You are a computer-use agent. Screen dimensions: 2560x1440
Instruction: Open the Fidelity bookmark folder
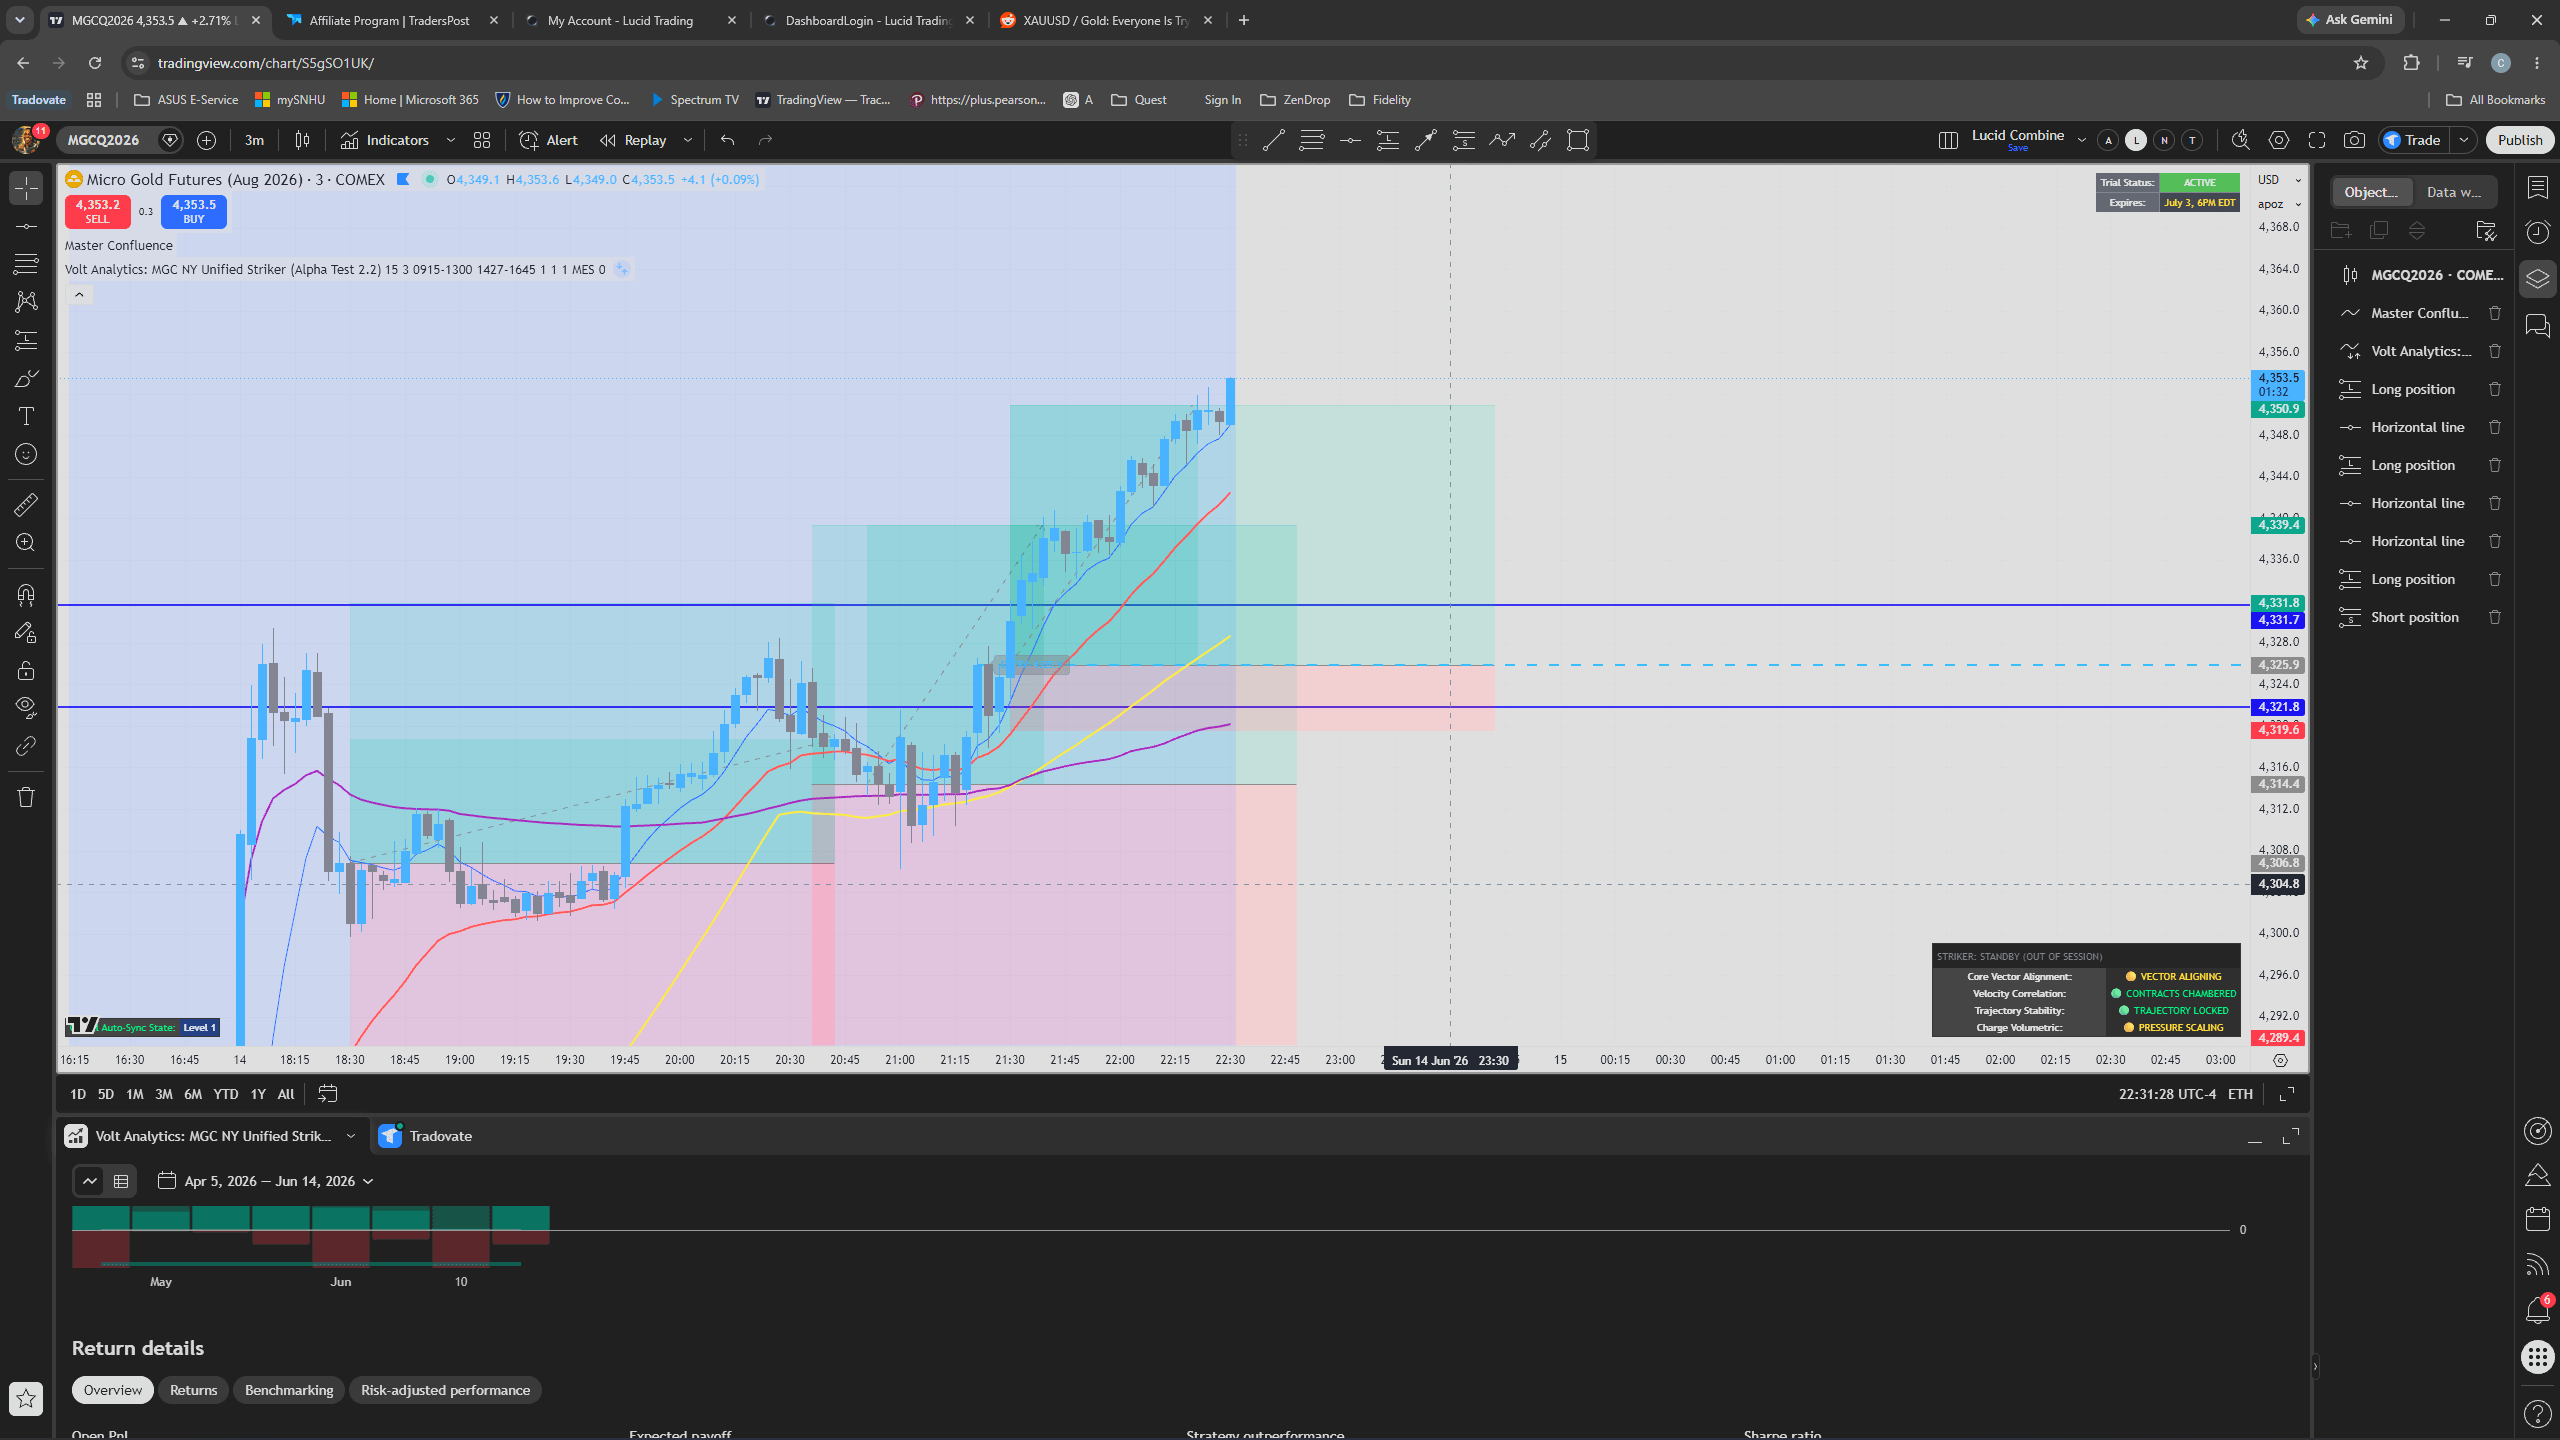point(1380,100)
